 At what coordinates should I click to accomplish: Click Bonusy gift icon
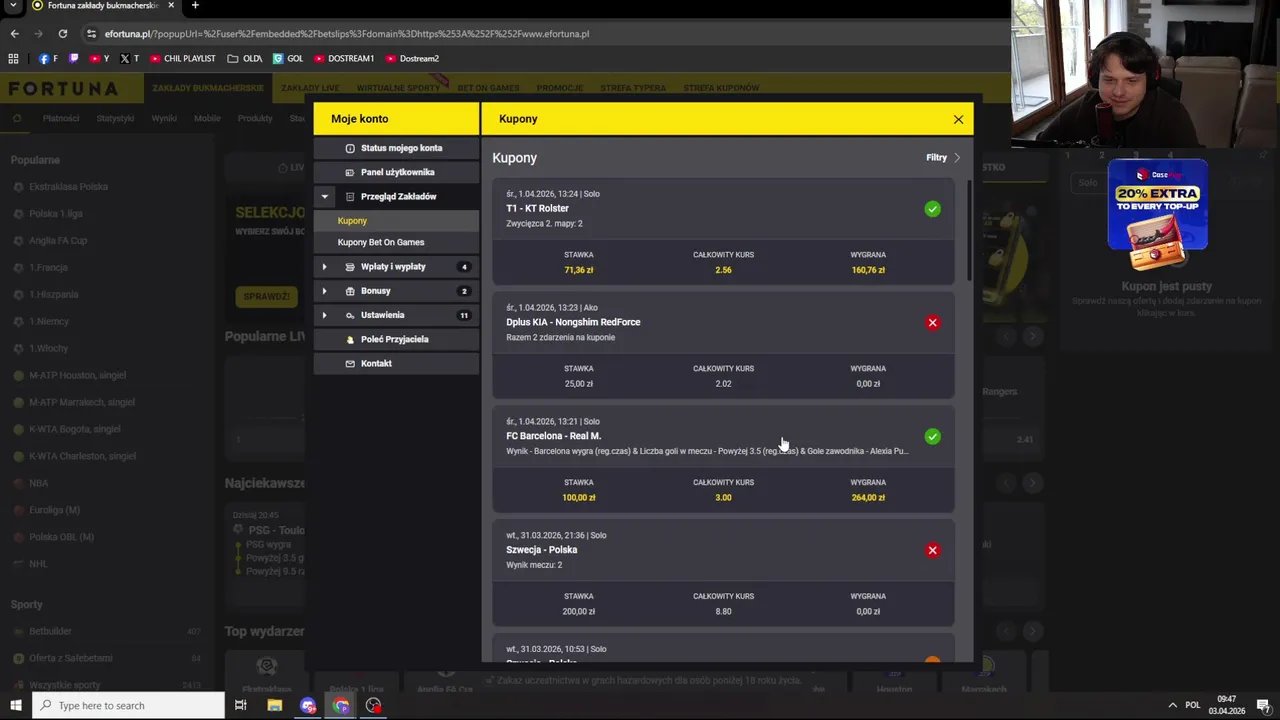click(x=350, y=291)
